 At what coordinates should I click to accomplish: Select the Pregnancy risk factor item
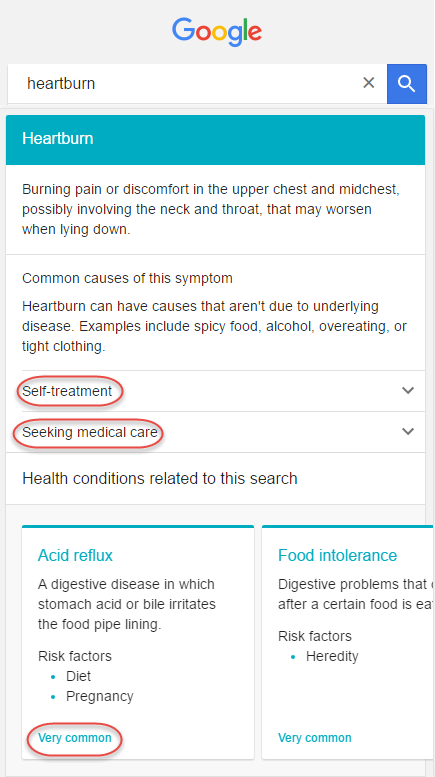[x=100, y=697]
